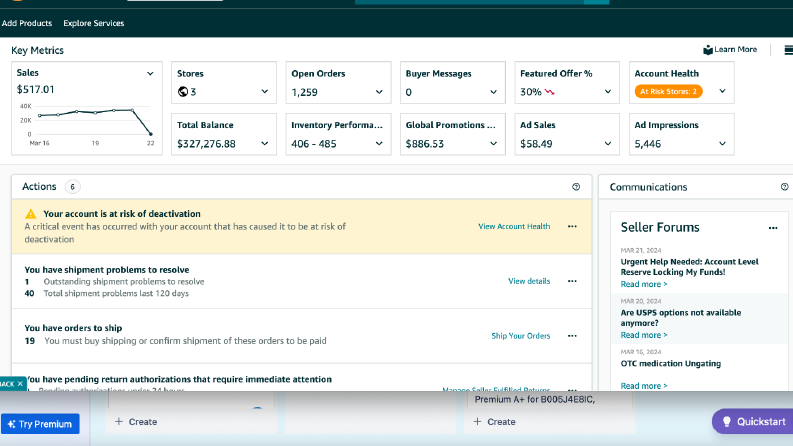Click the Seller Forums heading
This screenshot has width=793, height=446.
coord(660,228)
